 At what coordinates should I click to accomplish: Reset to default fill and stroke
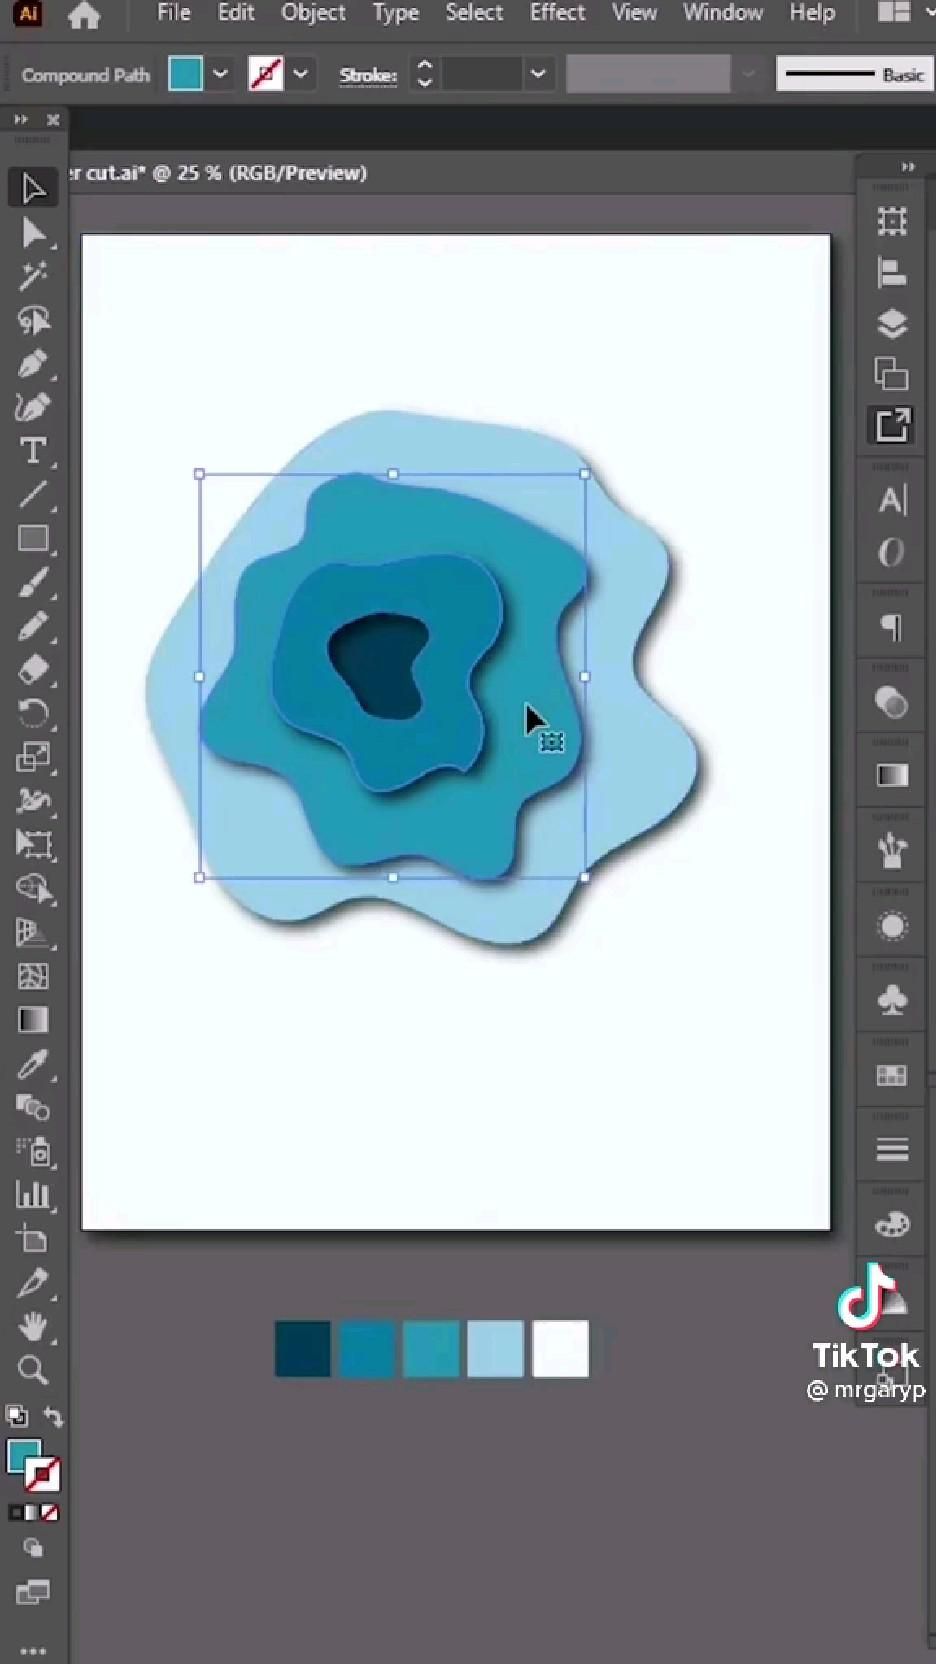click(16, 1416)
